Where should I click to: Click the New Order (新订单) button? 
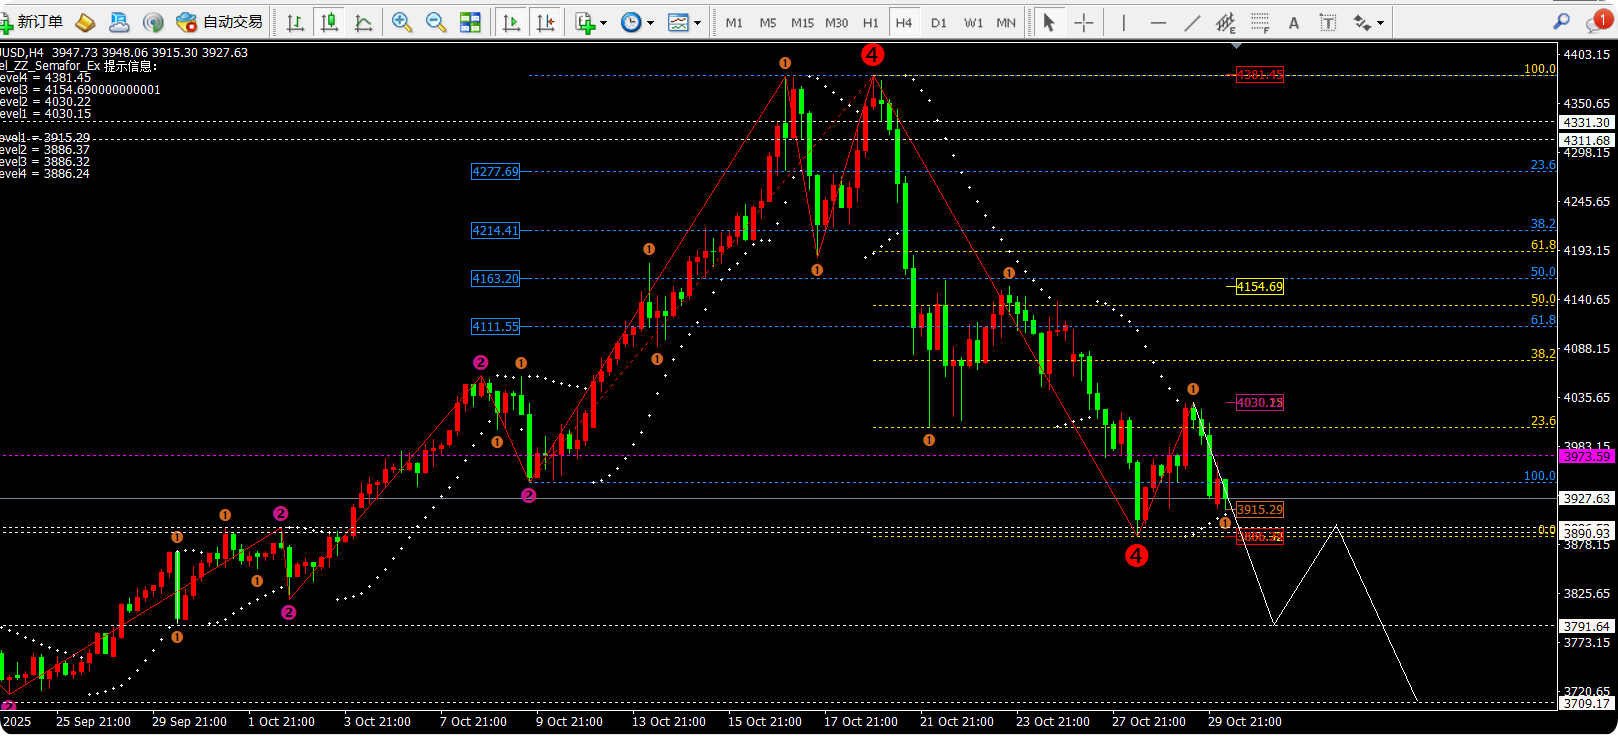point(32,22)
